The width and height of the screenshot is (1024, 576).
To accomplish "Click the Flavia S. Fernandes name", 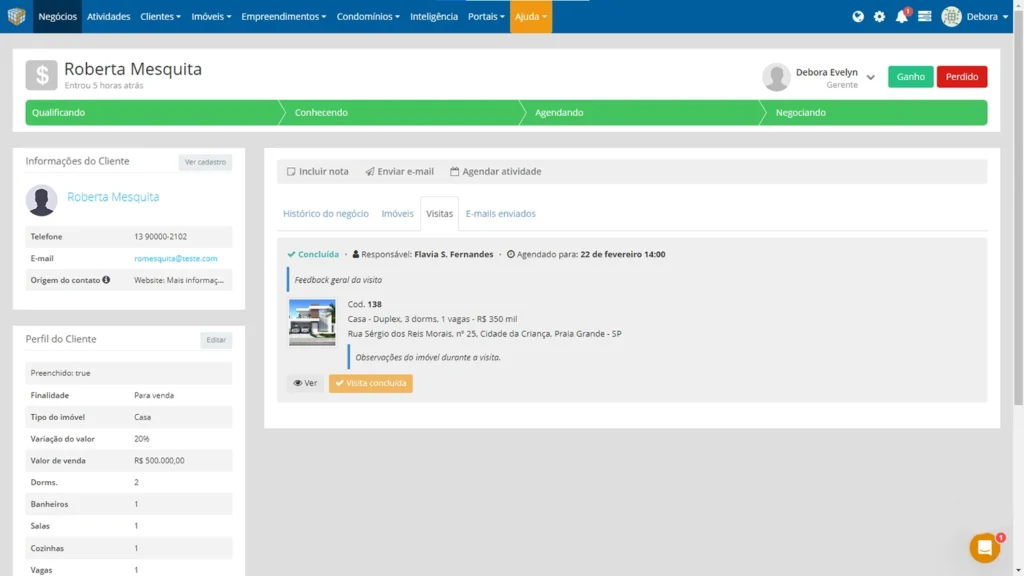I will [453, 254].
